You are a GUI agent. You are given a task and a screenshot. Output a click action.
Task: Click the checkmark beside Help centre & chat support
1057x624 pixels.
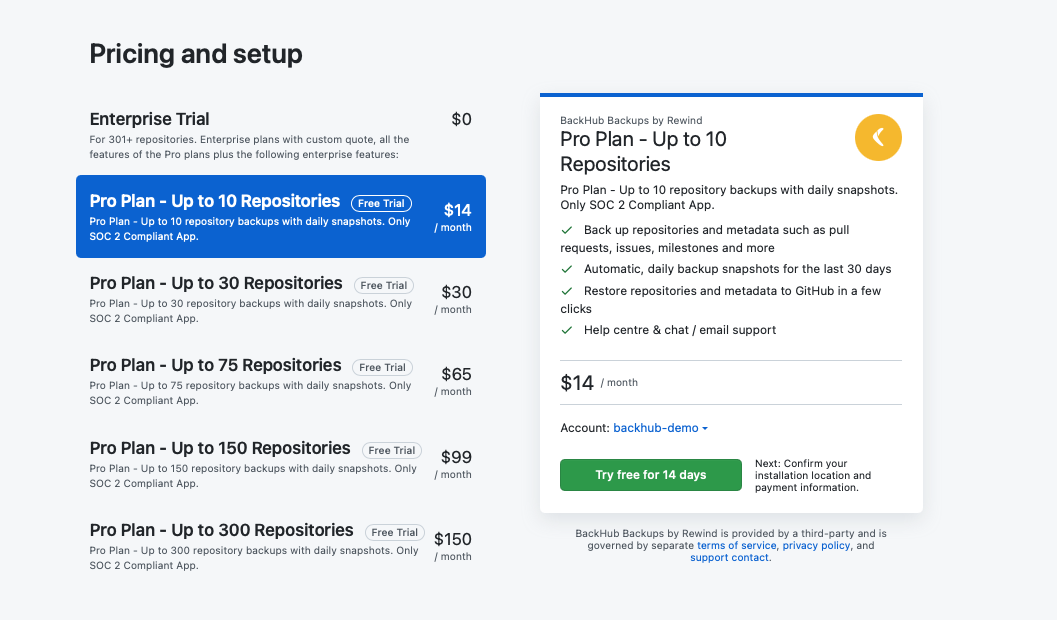coord(567,330)
